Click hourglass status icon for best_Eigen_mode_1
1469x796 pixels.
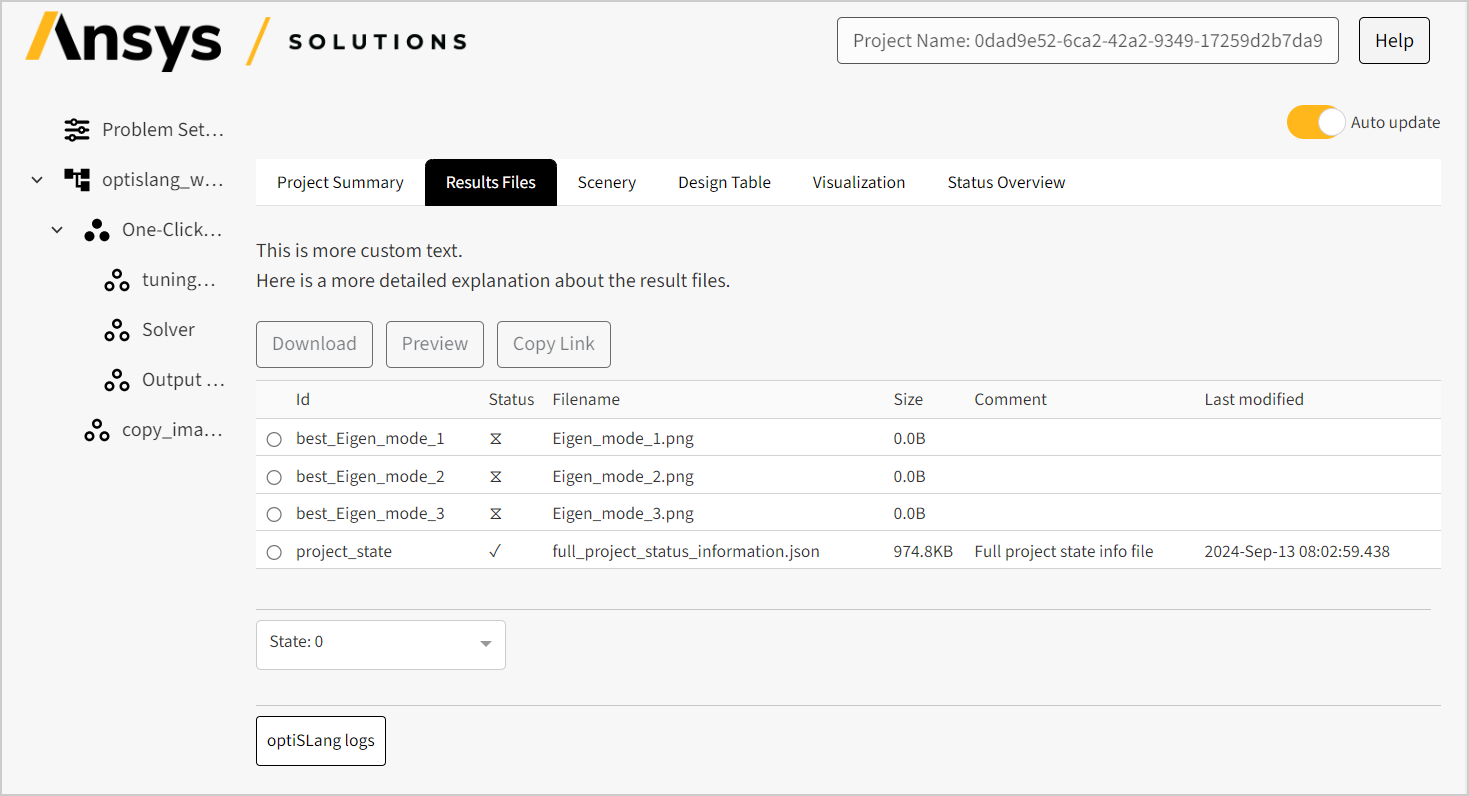[495, 438]
